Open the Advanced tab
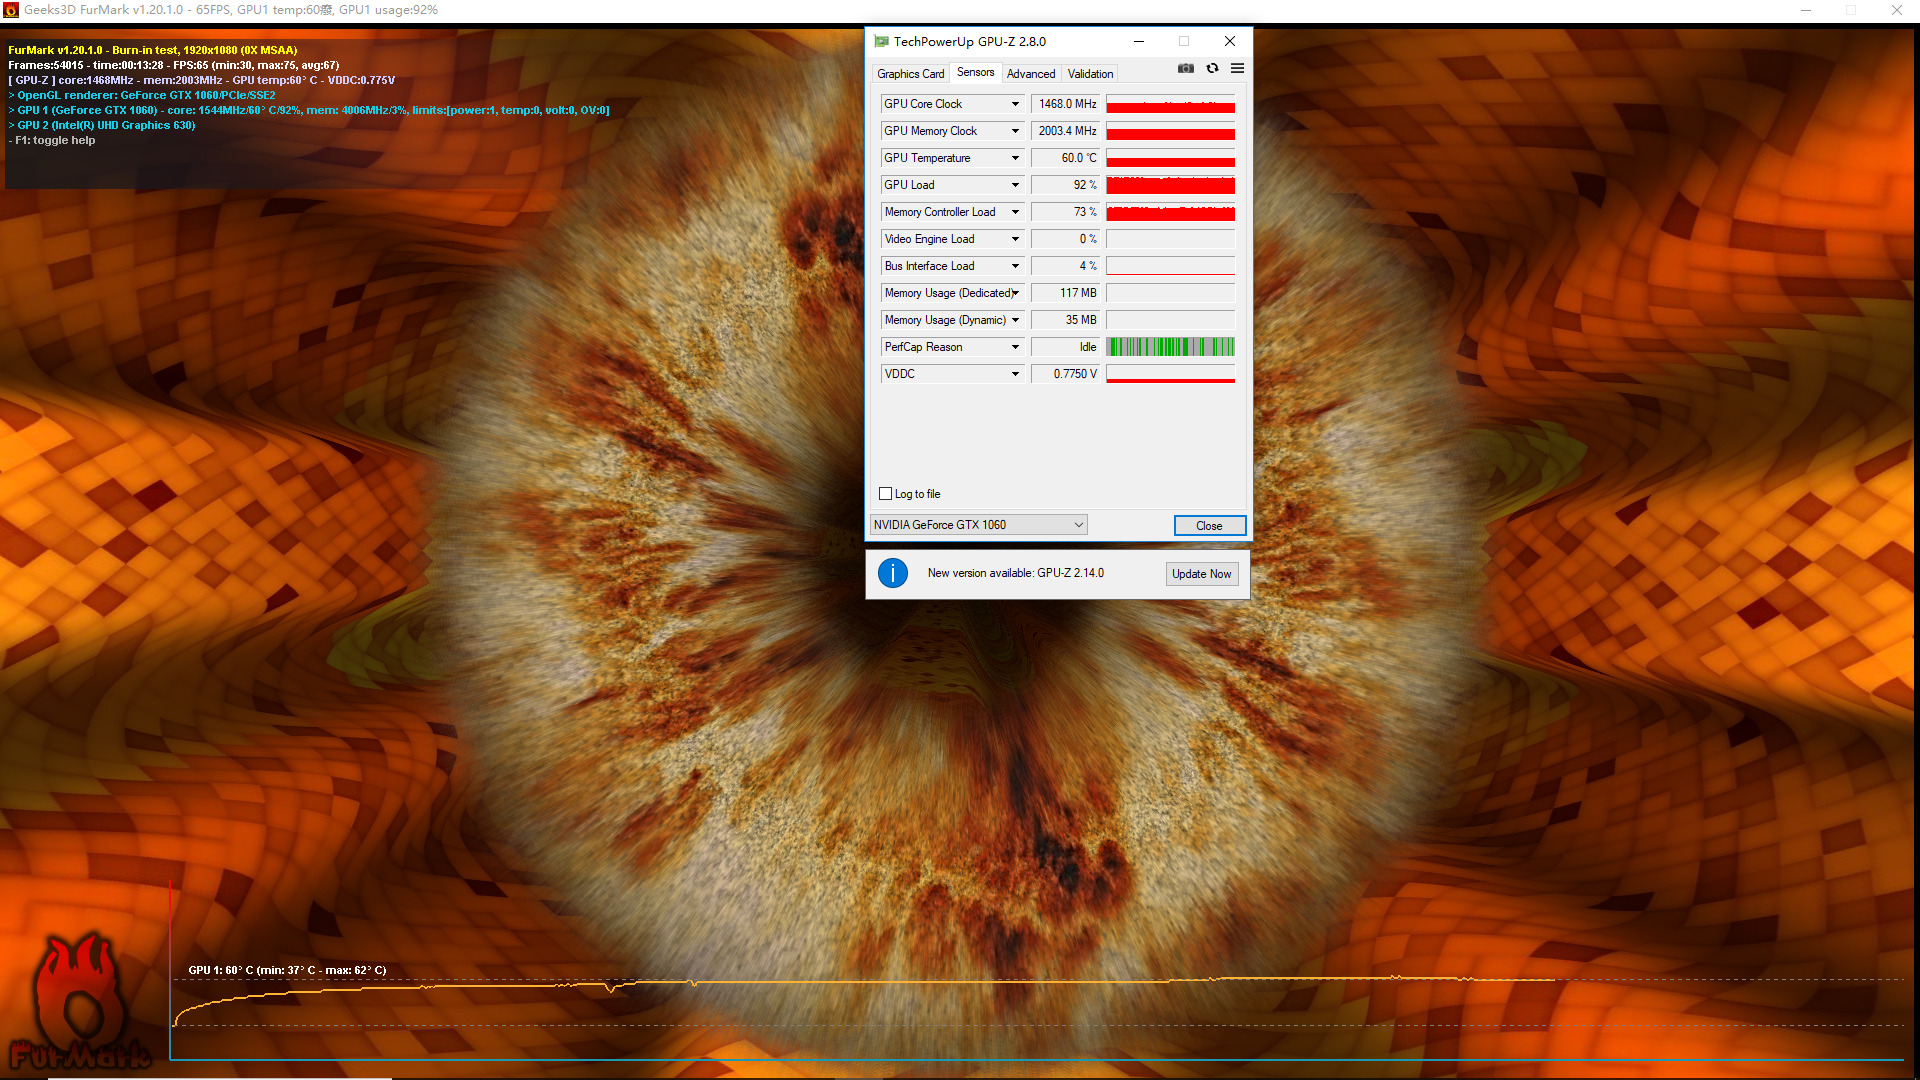This screenshot has width=1920, height=1080. point(1030,74)
